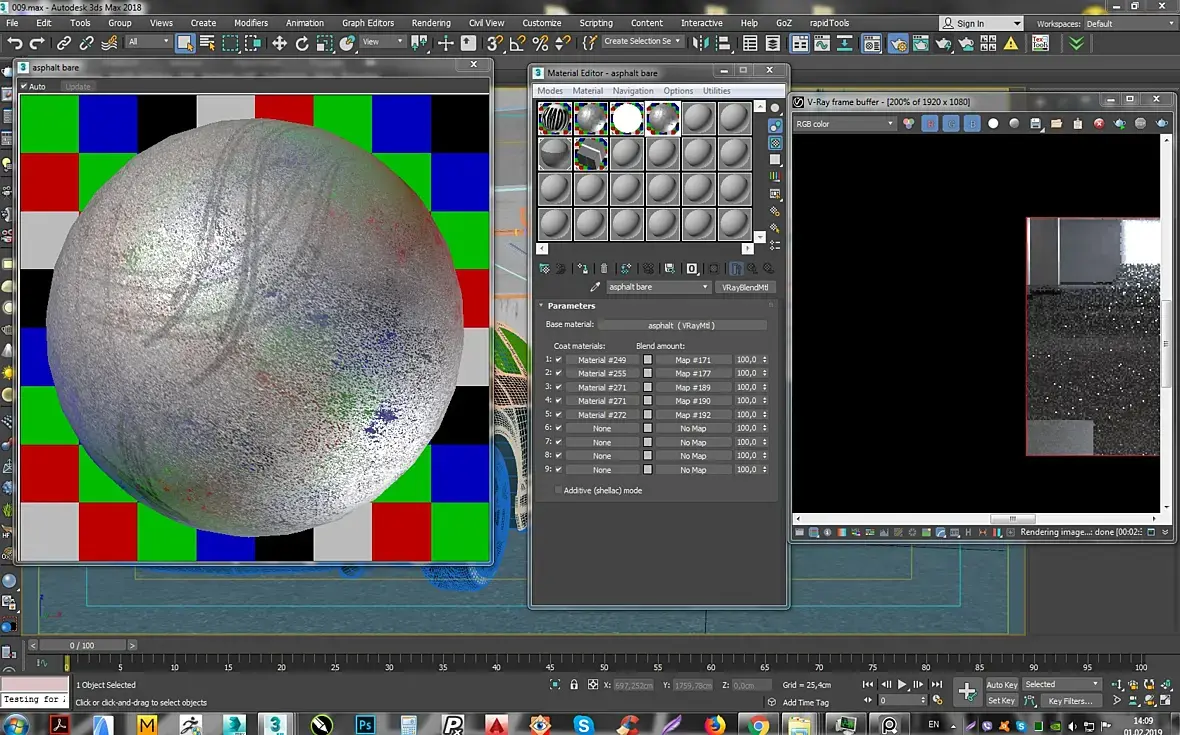Click the Select Object tool

[184, 42]
